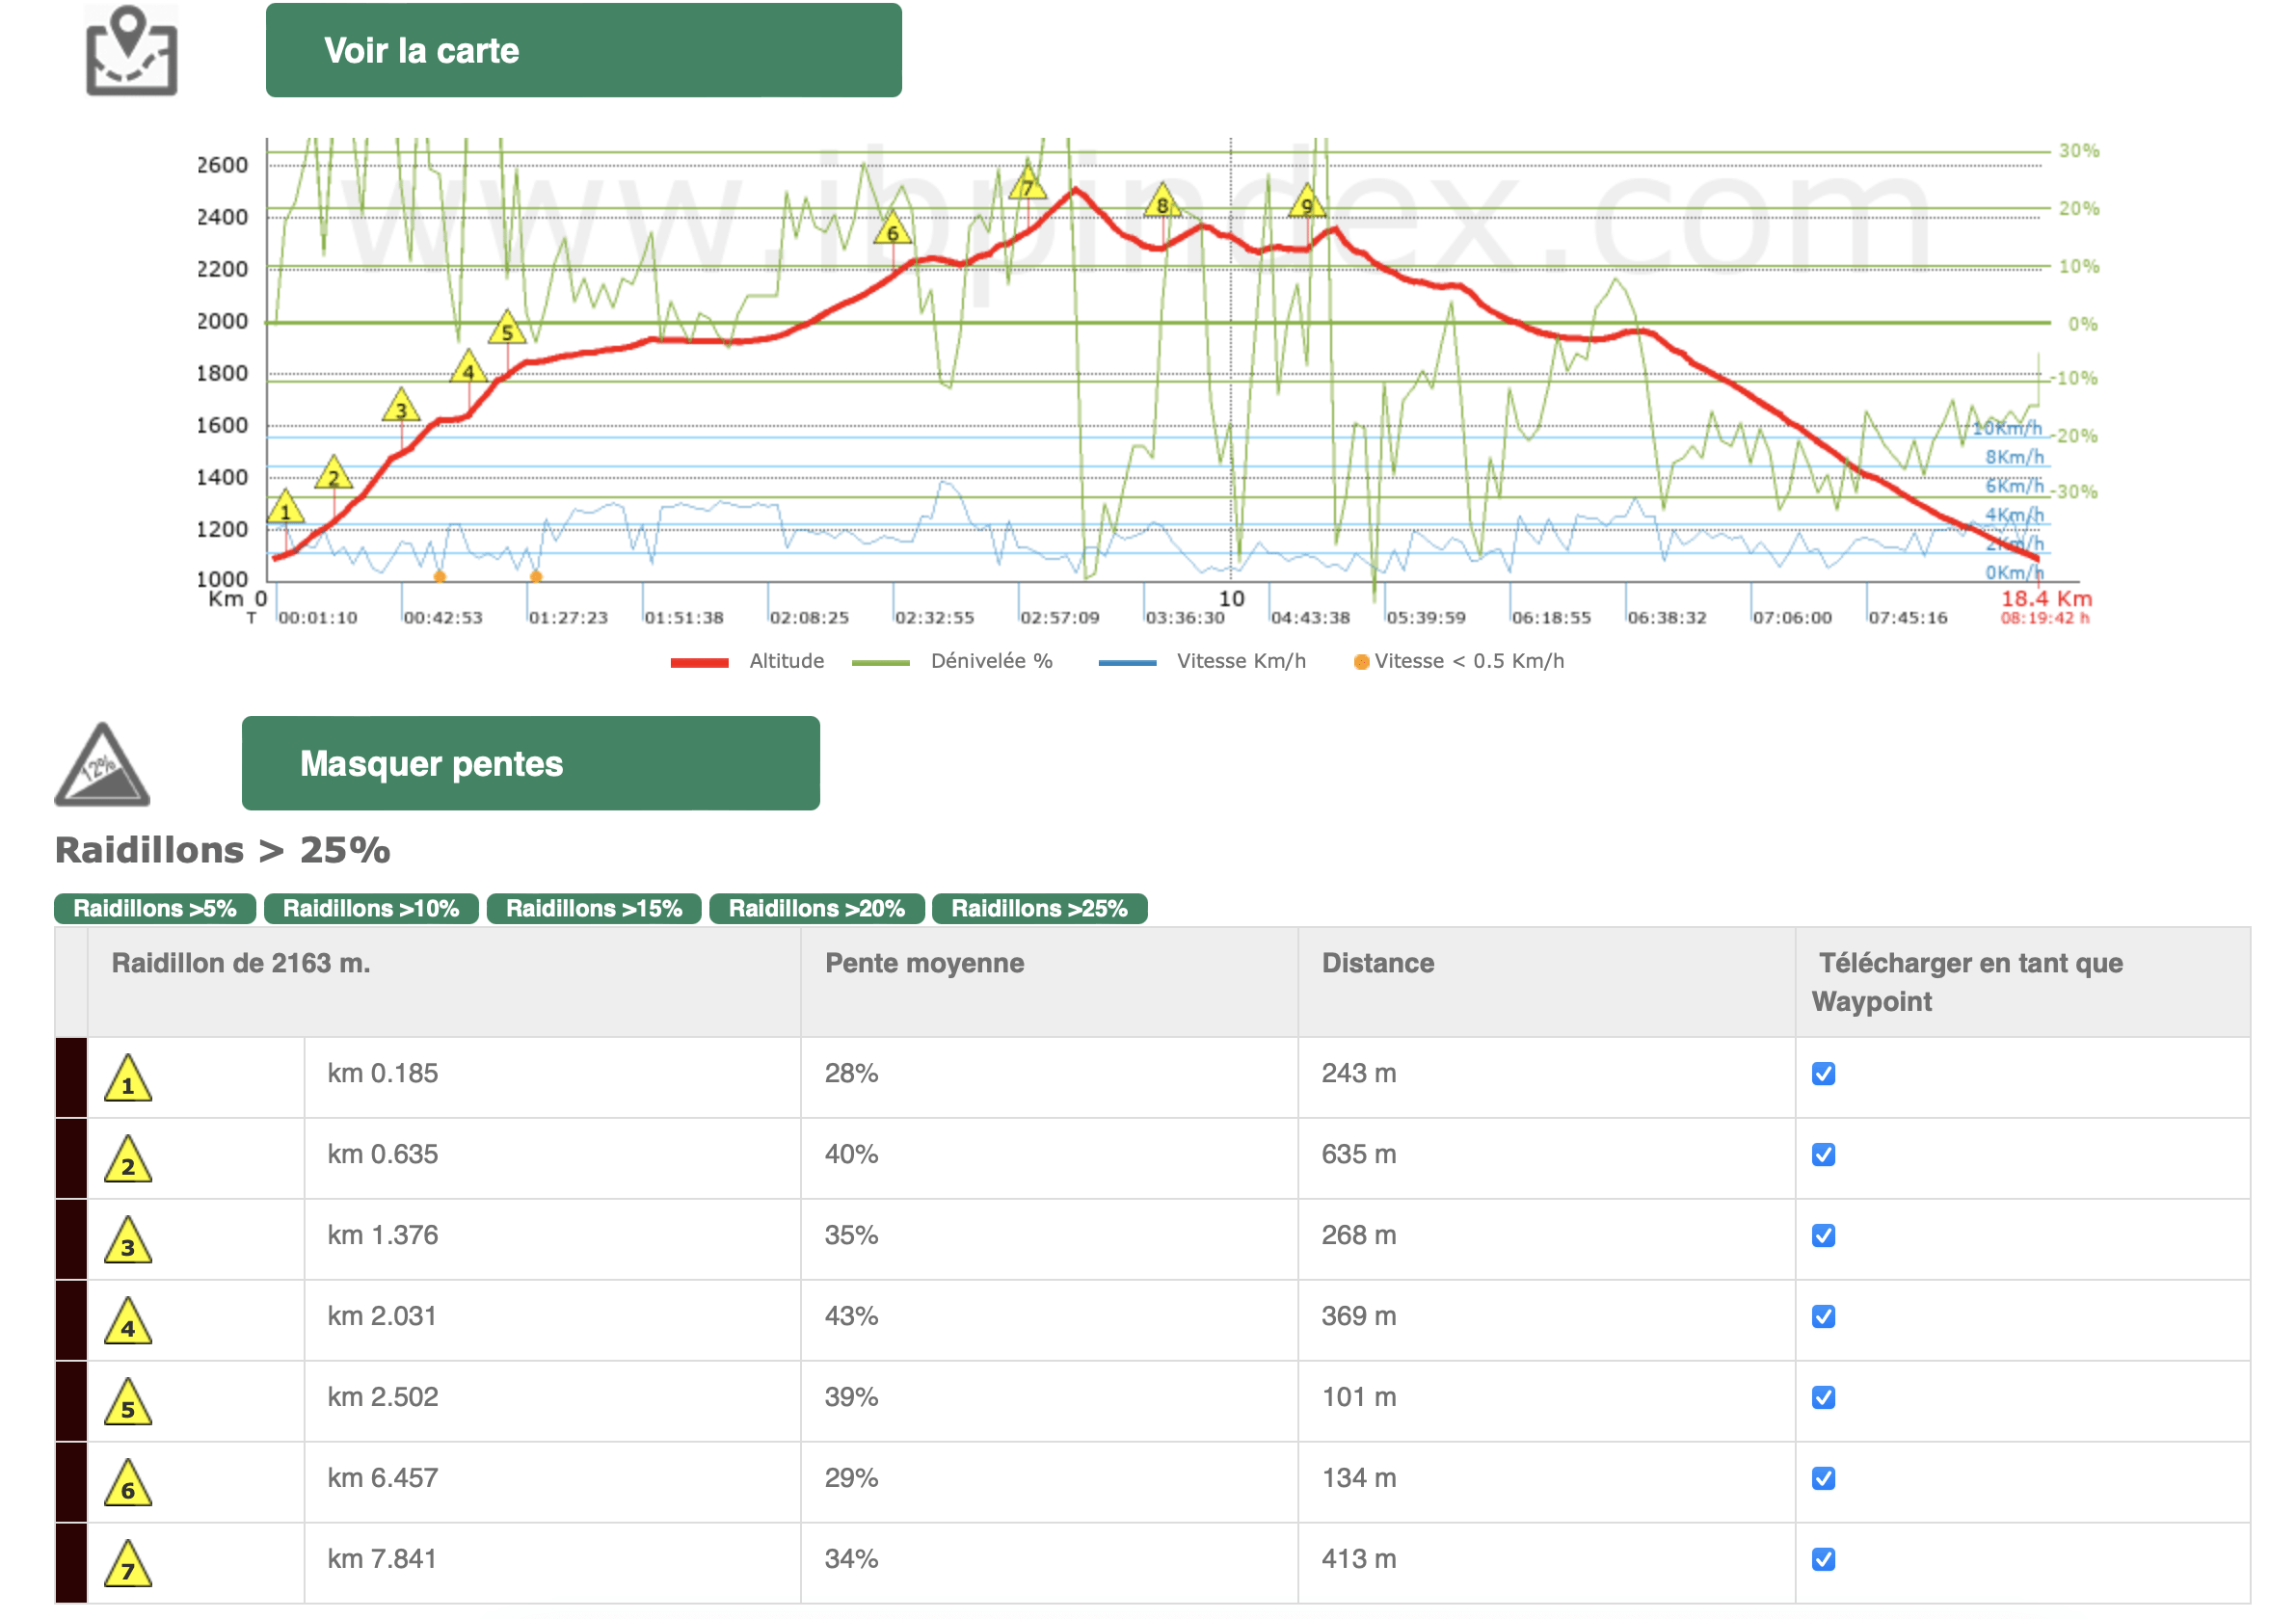Click chart marker triangle 6

(x=892, y=230)
